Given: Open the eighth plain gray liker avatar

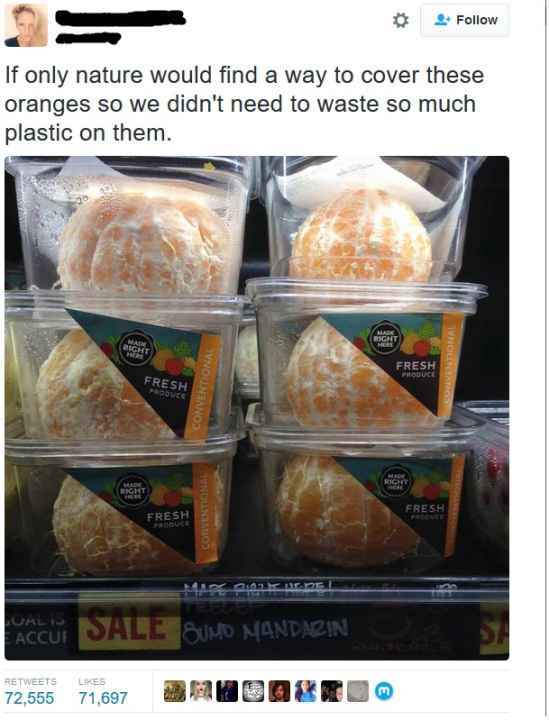Looking at the screenshot, I should click(x=358, y=691).
